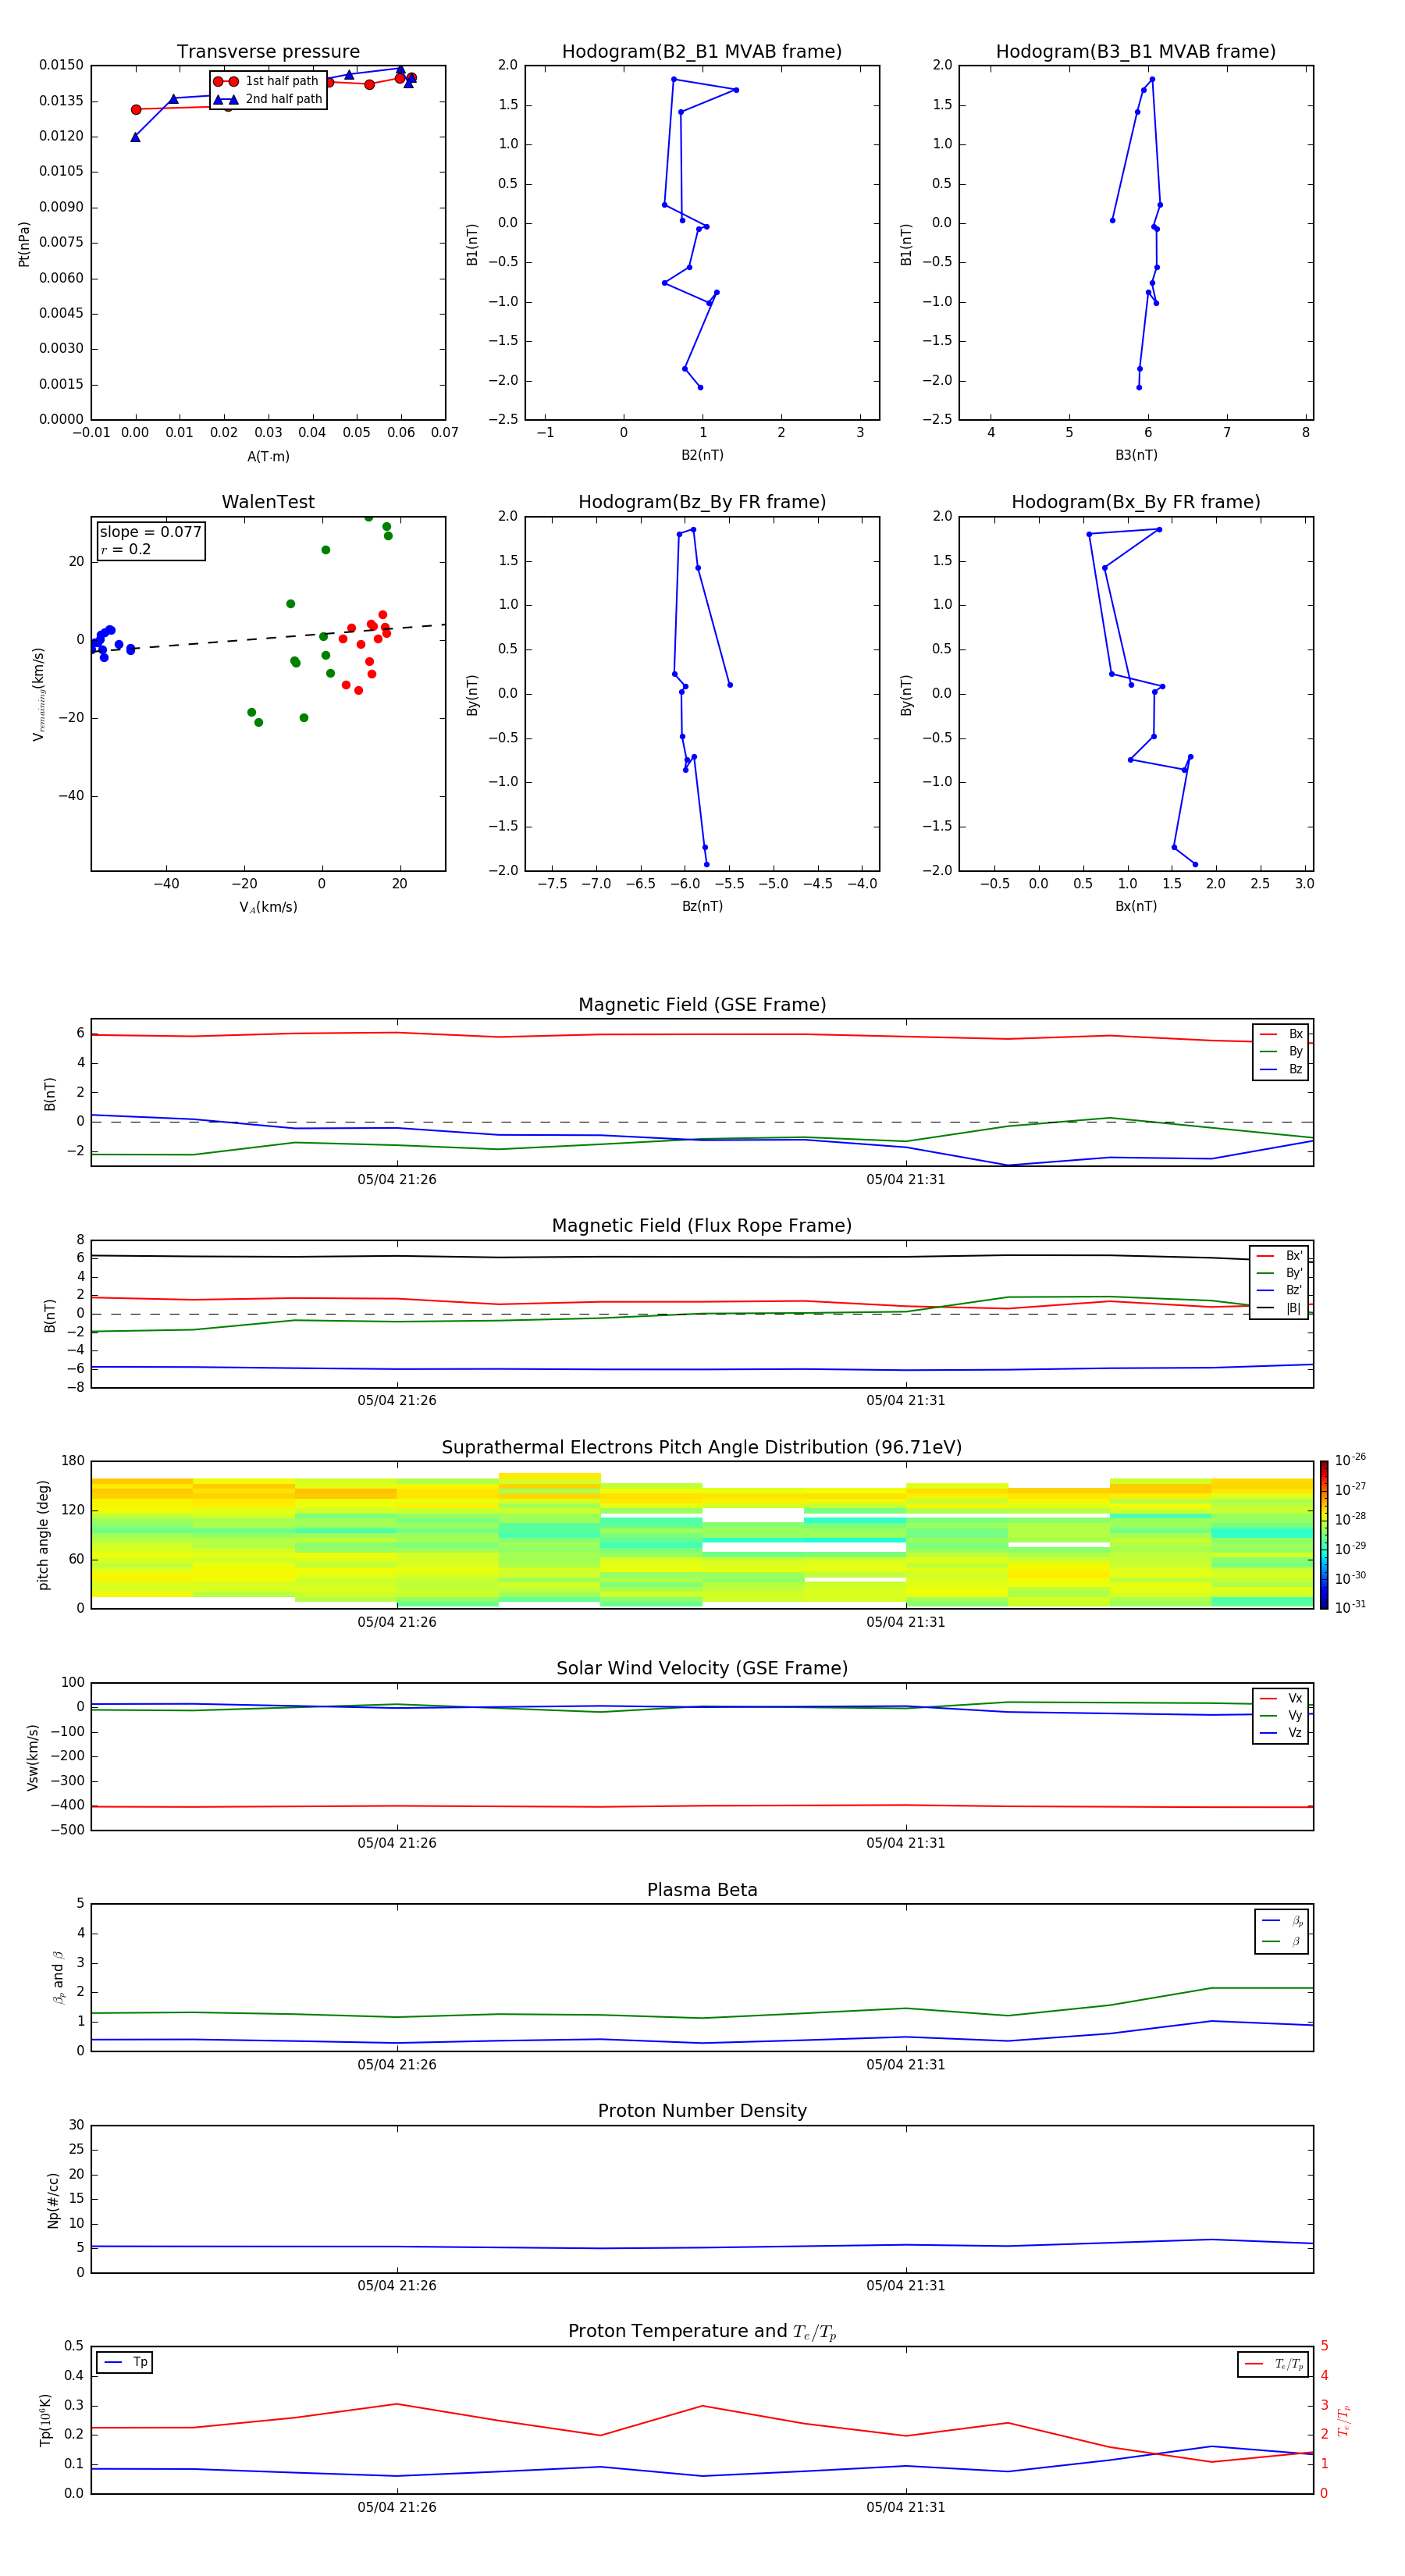
Task: Click the "Bx(nT)" x-axis label
Action: point(1136,907)
